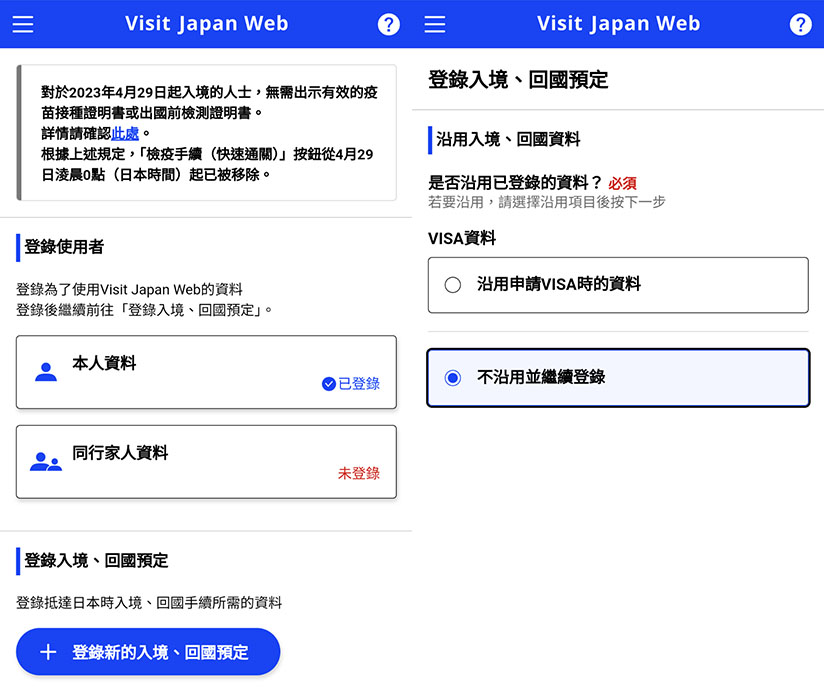This screenshot has width=824, height=694.
Task: Click the 登錄為了使用Visit Japan Web的資料 description
Action: pos(129,289)
